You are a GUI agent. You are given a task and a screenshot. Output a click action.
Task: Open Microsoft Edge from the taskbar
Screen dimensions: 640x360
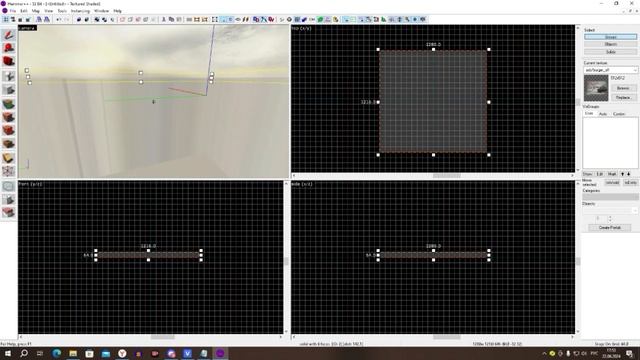coord(56,353)
